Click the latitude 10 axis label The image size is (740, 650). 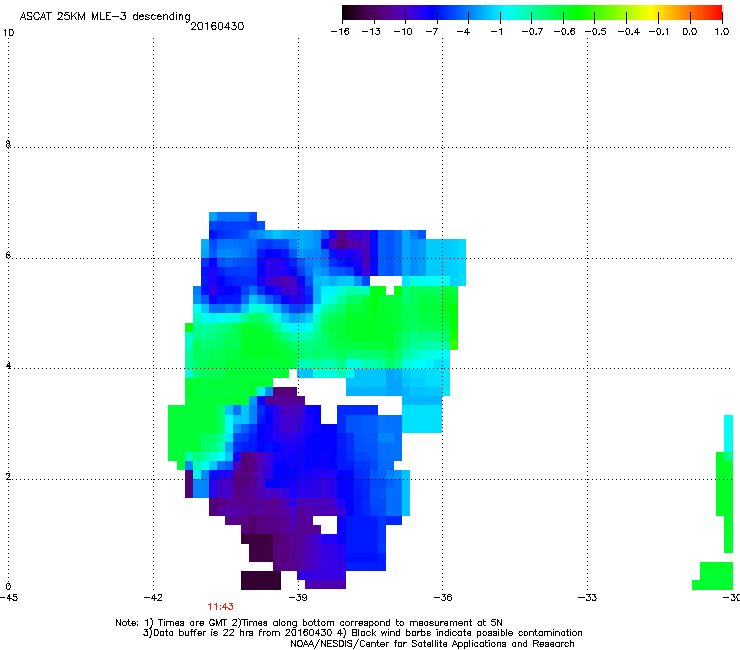coord(8,33)
